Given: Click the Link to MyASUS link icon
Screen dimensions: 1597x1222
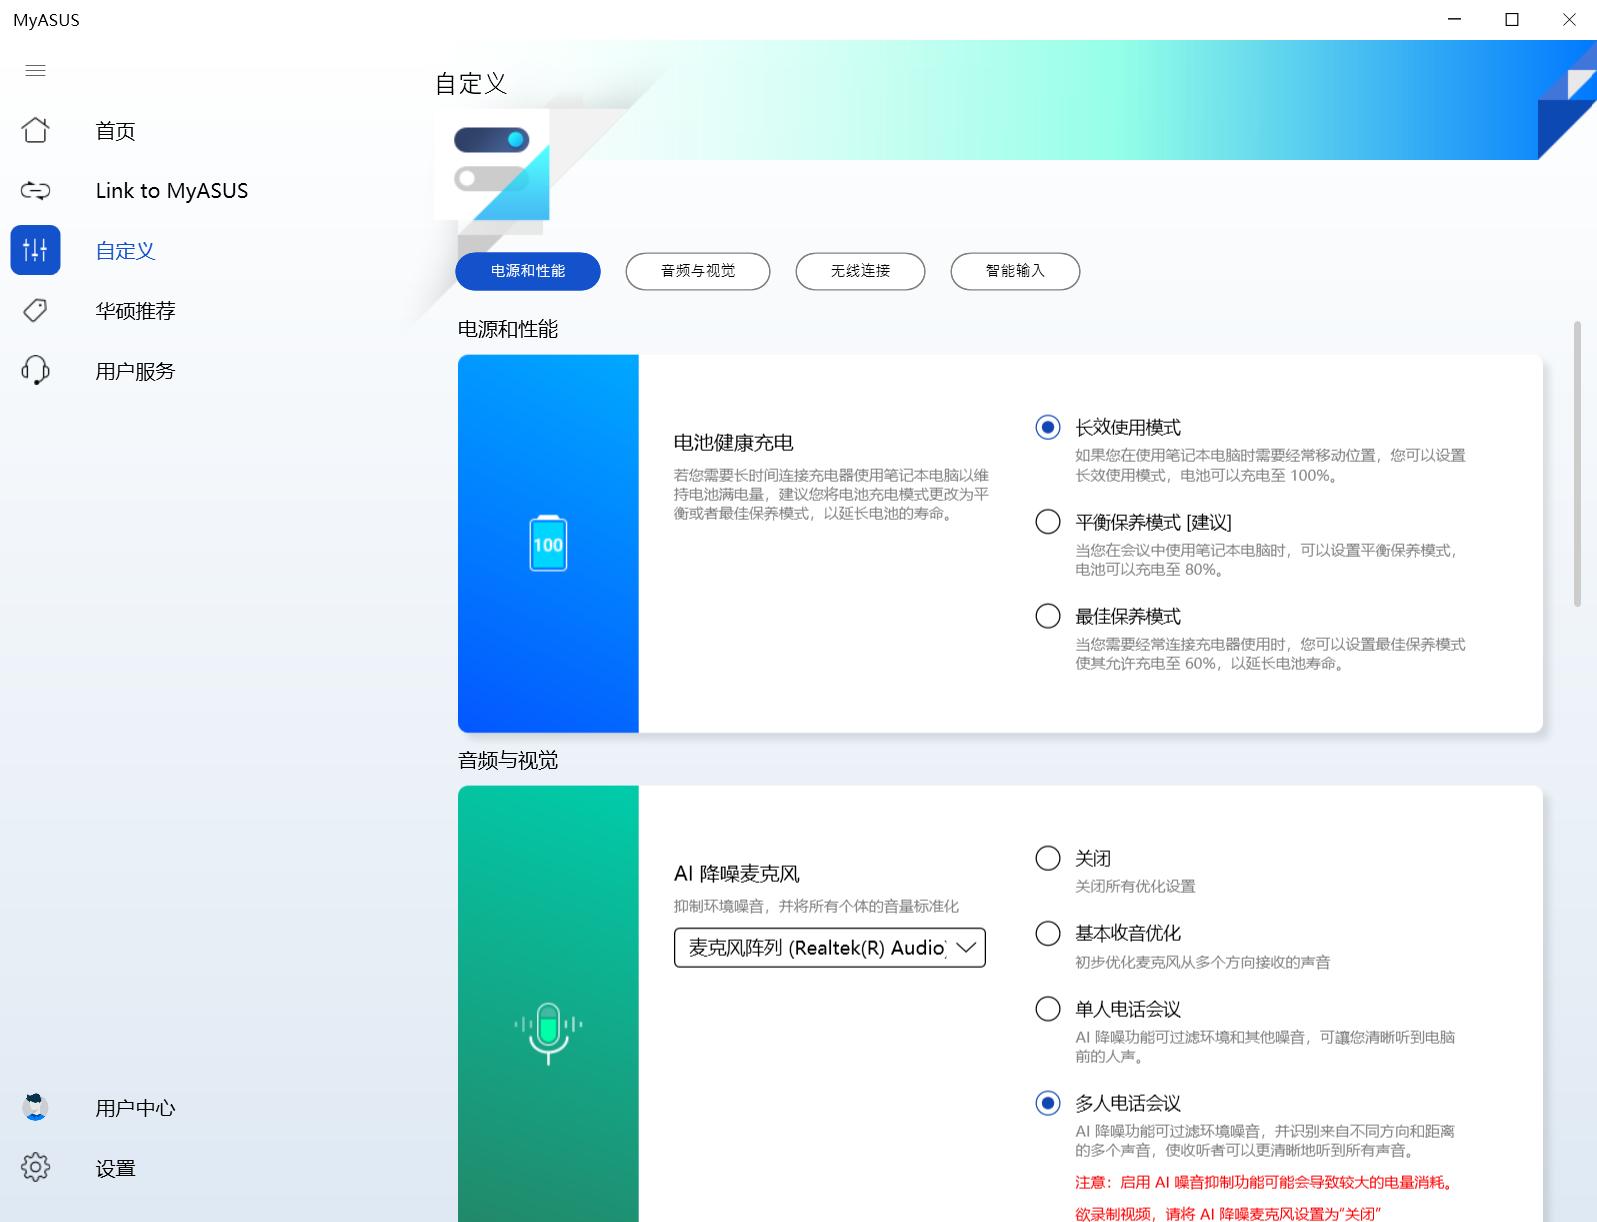Looking at the screenshot, I should coord(35,190).
